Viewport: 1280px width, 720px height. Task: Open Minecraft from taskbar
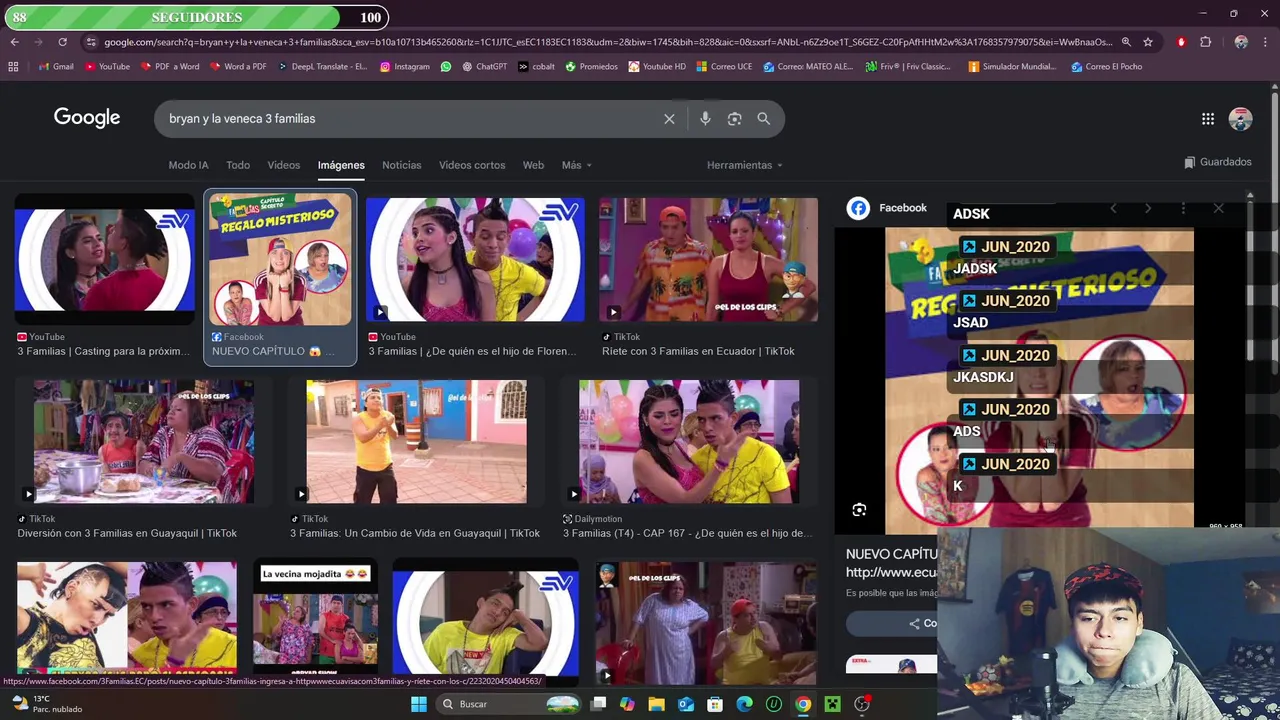coord(832,704)
